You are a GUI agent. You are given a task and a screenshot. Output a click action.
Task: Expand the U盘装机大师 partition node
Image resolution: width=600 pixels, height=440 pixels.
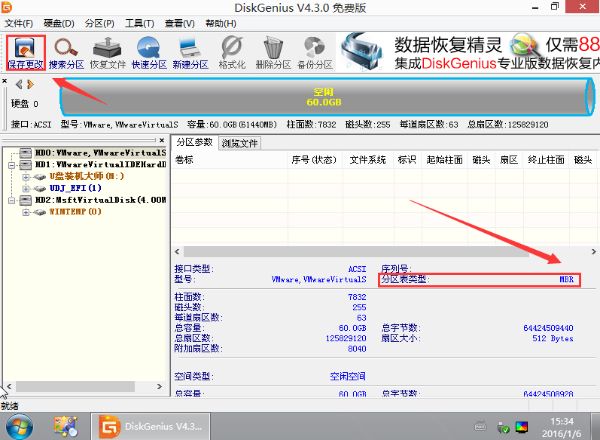26,177
